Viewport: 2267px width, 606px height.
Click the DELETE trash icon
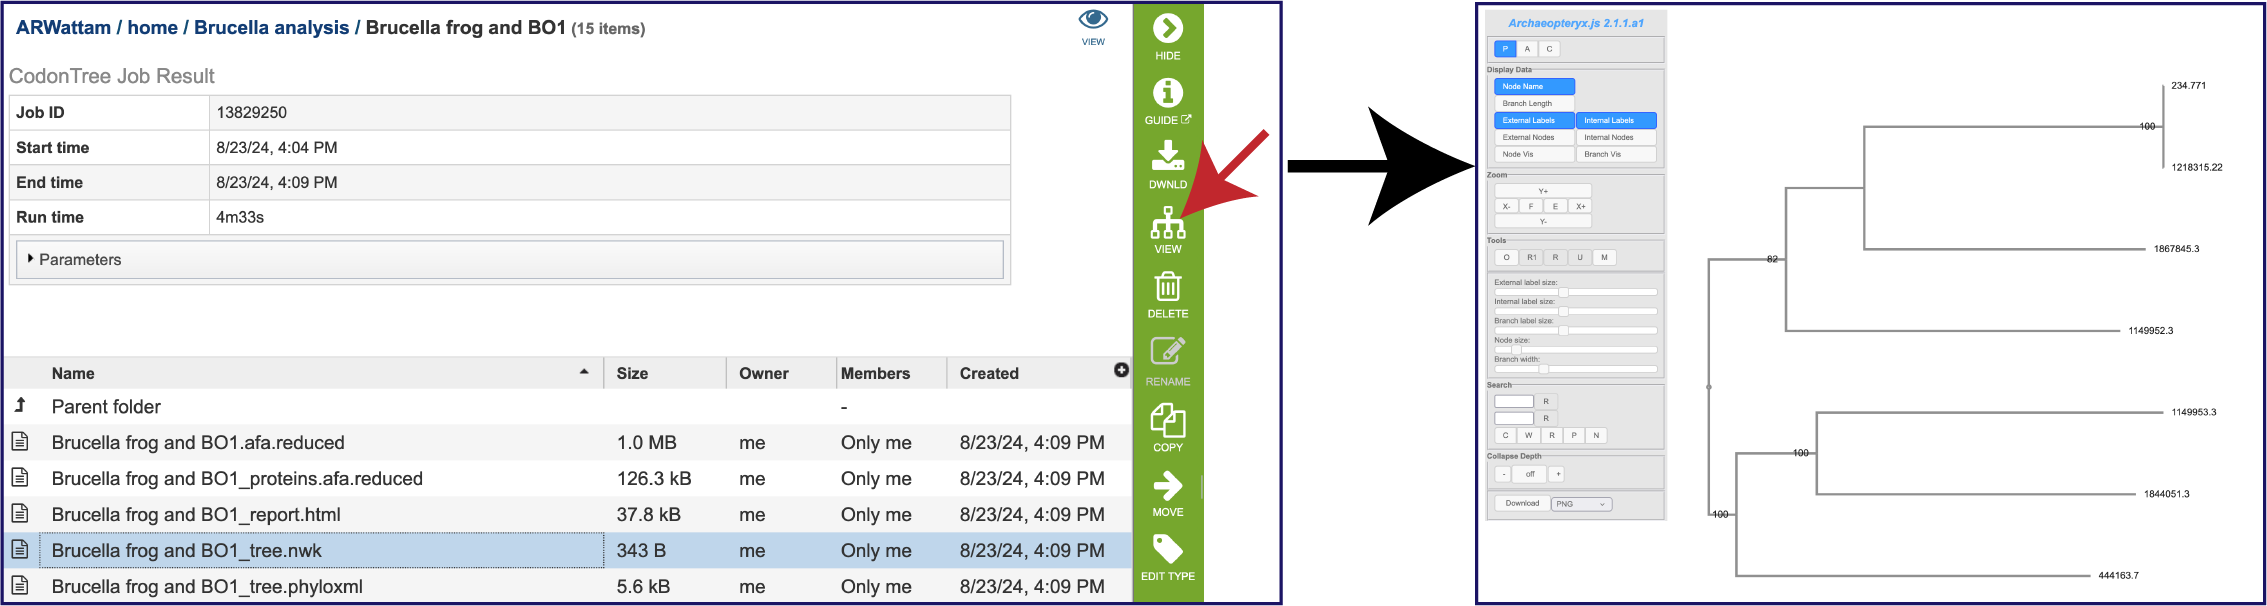coord(1167,288)
